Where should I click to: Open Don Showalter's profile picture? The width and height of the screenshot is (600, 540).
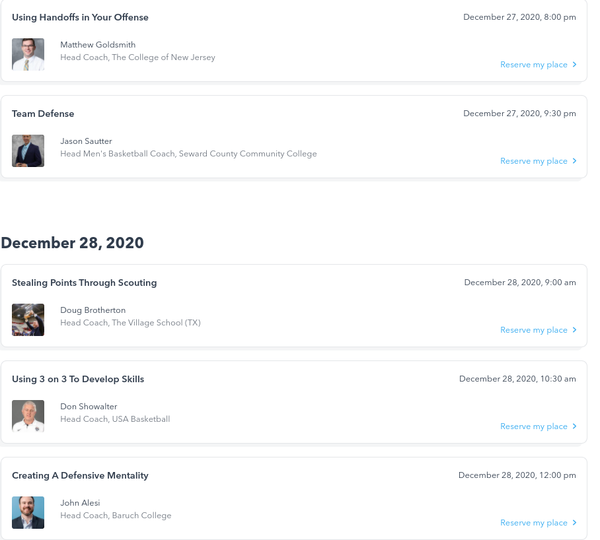(x=28, y=415)
